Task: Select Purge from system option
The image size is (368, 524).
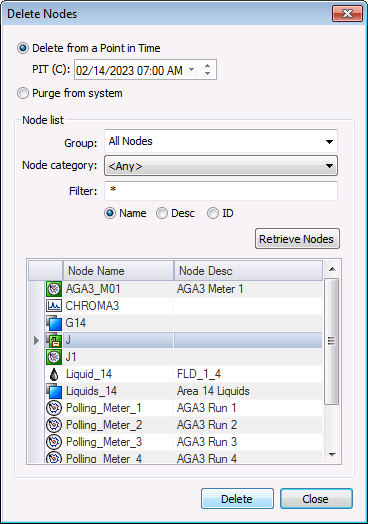Action: pos(23,93)
